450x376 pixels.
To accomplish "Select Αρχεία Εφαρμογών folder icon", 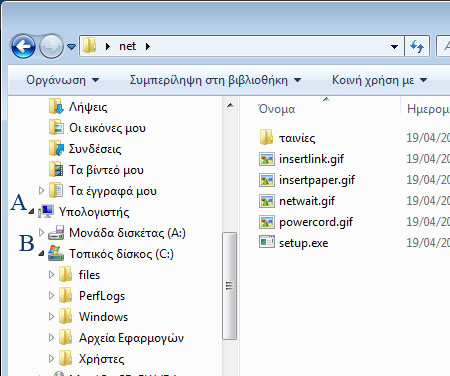I will [x=66, y=338].
